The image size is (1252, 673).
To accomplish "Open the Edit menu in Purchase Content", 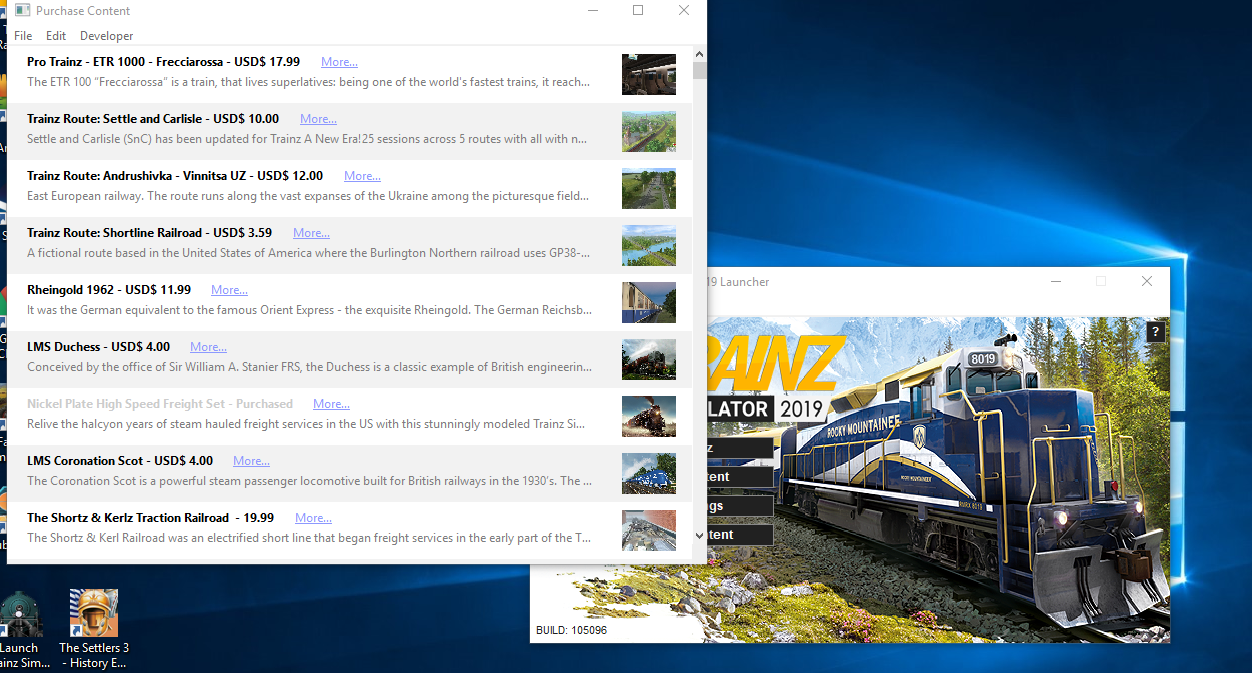I will point(56,36).
